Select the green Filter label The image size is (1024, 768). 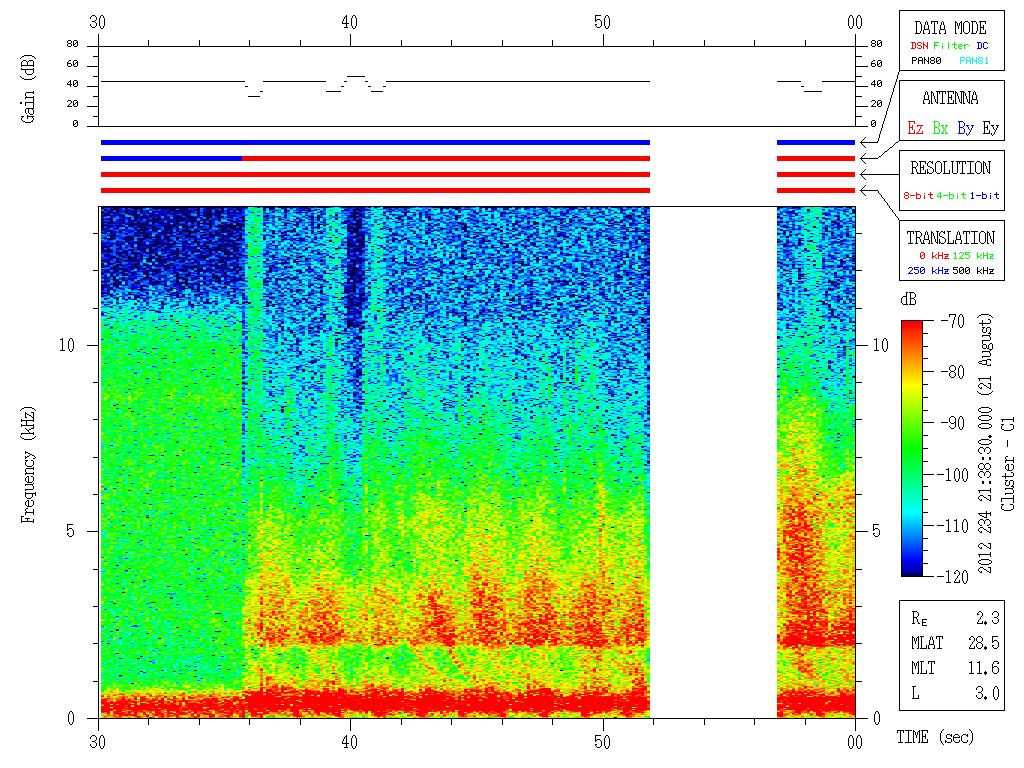951,46
